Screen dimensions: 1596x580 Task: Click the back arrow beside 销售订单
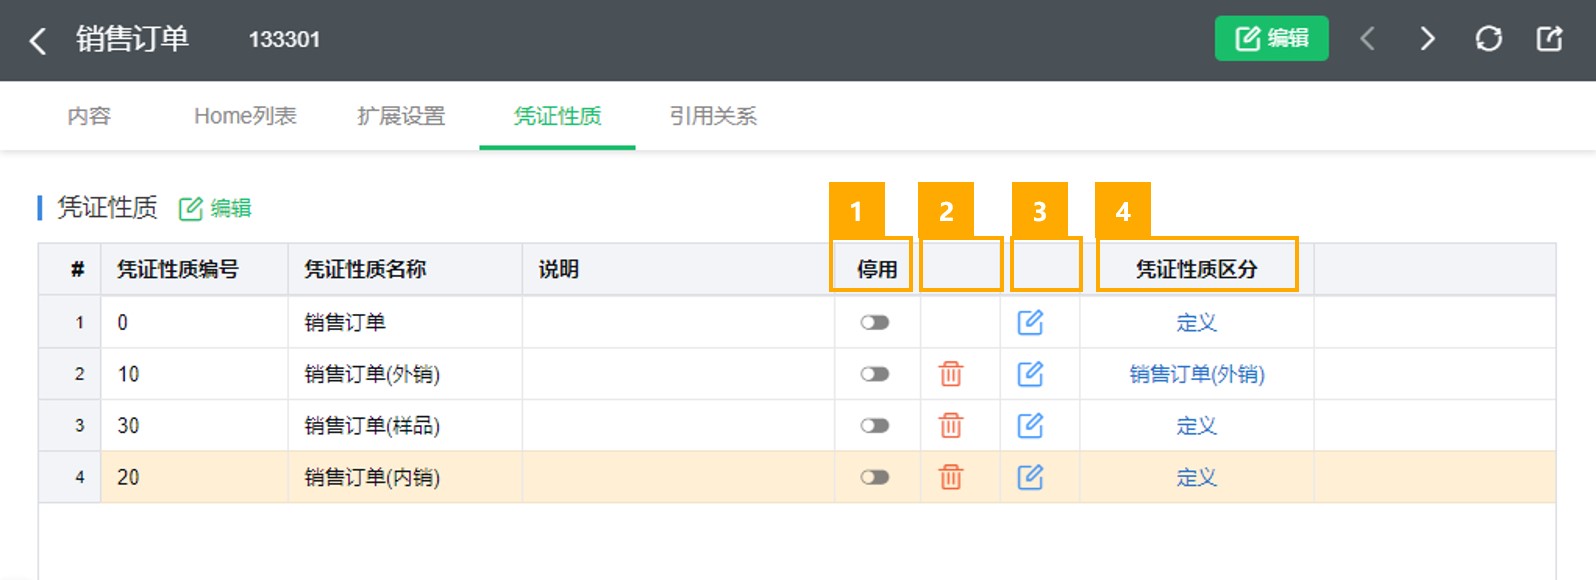pos(38,41)
